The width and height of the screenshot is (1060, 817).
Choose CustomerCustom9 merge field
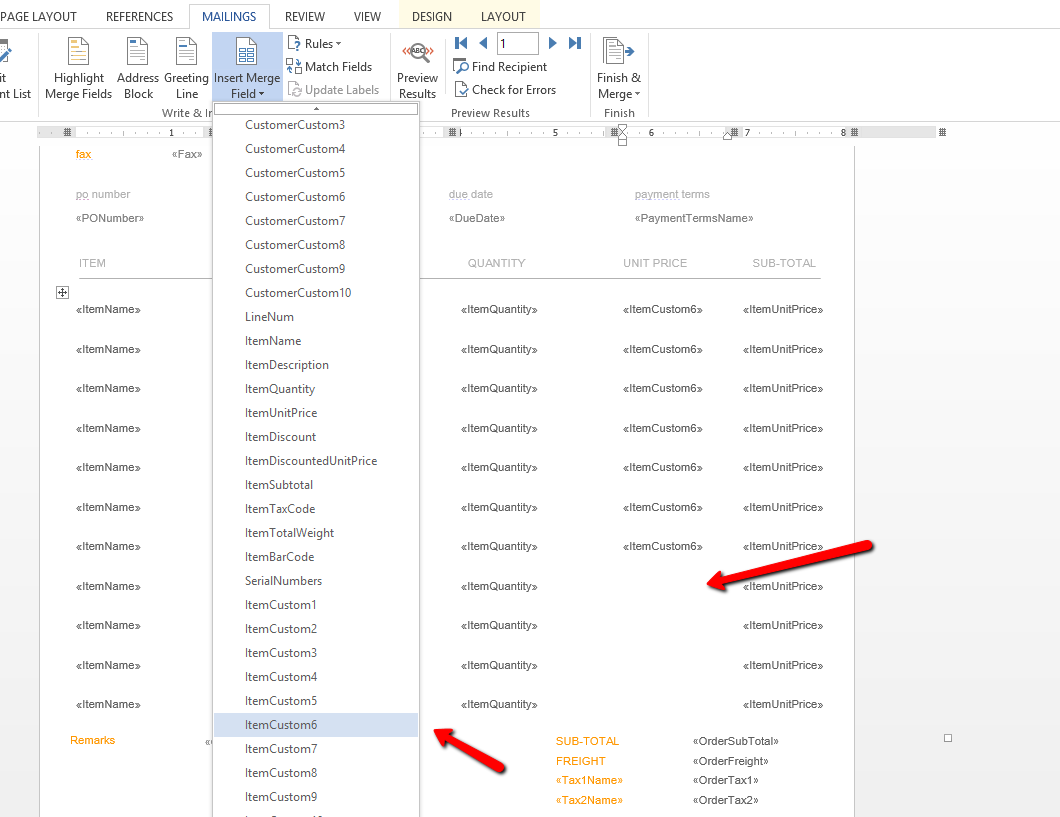316,269
